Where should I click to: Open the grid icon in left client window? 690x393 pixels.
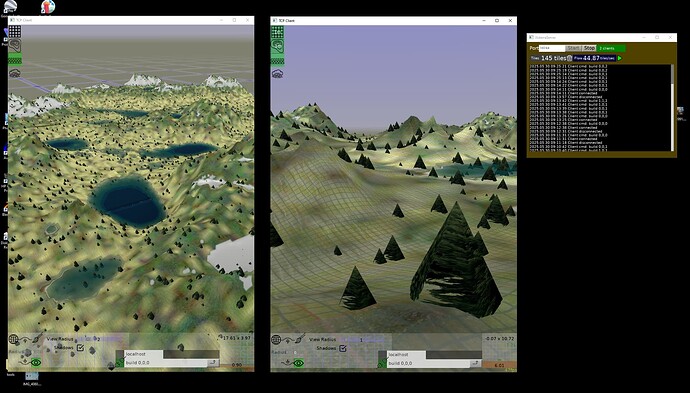[15, 31]
